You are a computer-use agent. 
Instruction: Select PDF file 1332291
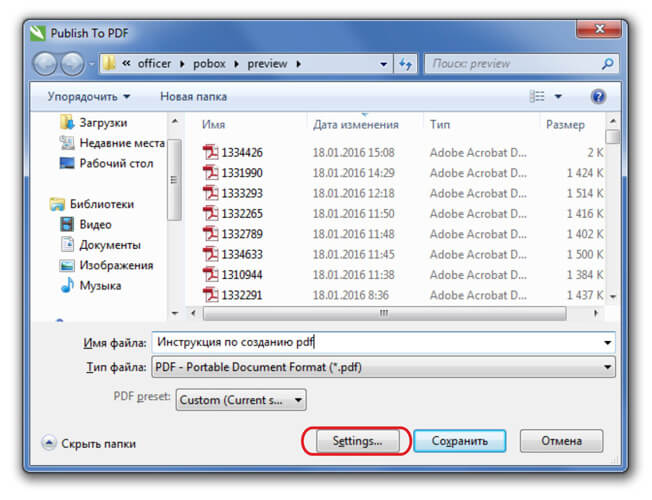click(x=241, y=294)
